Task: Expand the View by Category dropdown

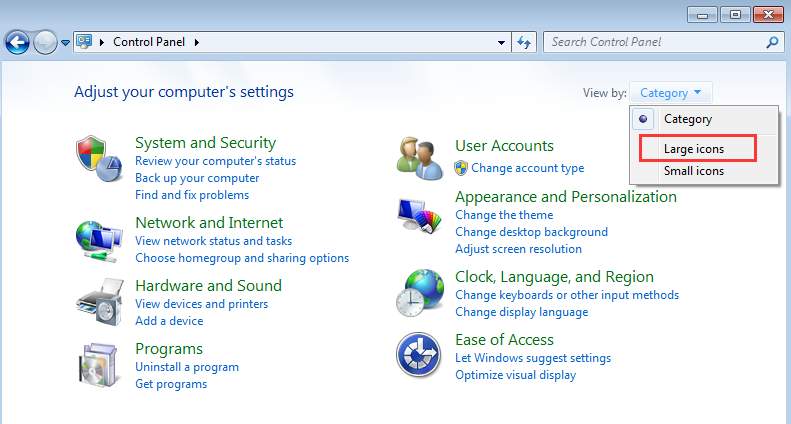Action: (x=671, y=93)
